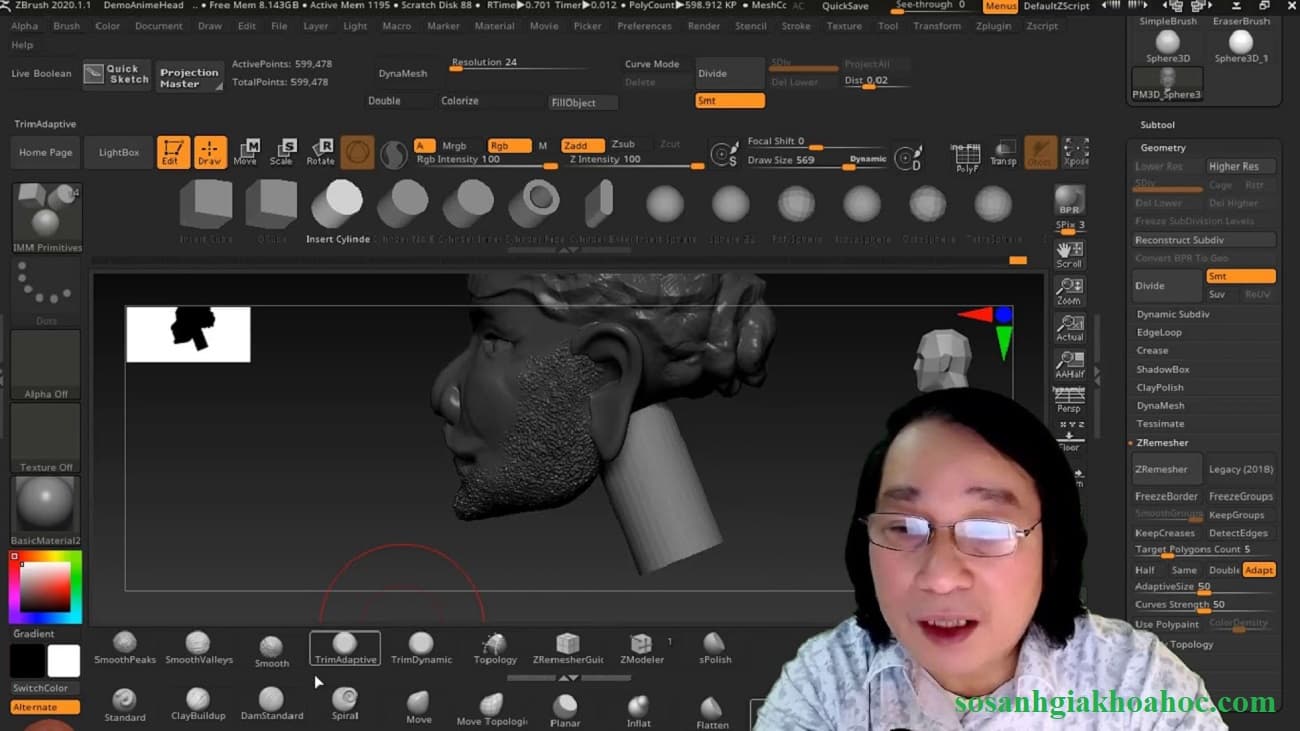Choose the Planar brush
This screenshot has height=731, width=1300.
[565, 711]
